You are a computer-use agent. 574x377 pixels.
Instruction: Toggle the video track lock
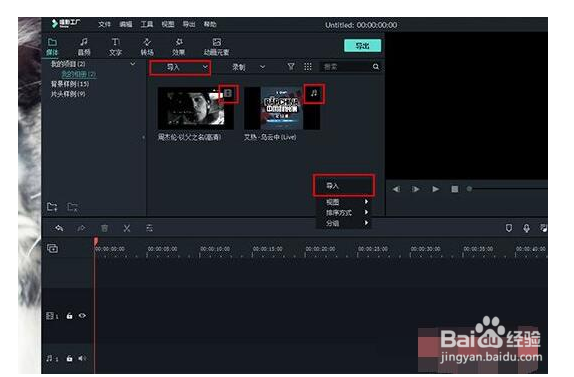(x=69, y=316)
